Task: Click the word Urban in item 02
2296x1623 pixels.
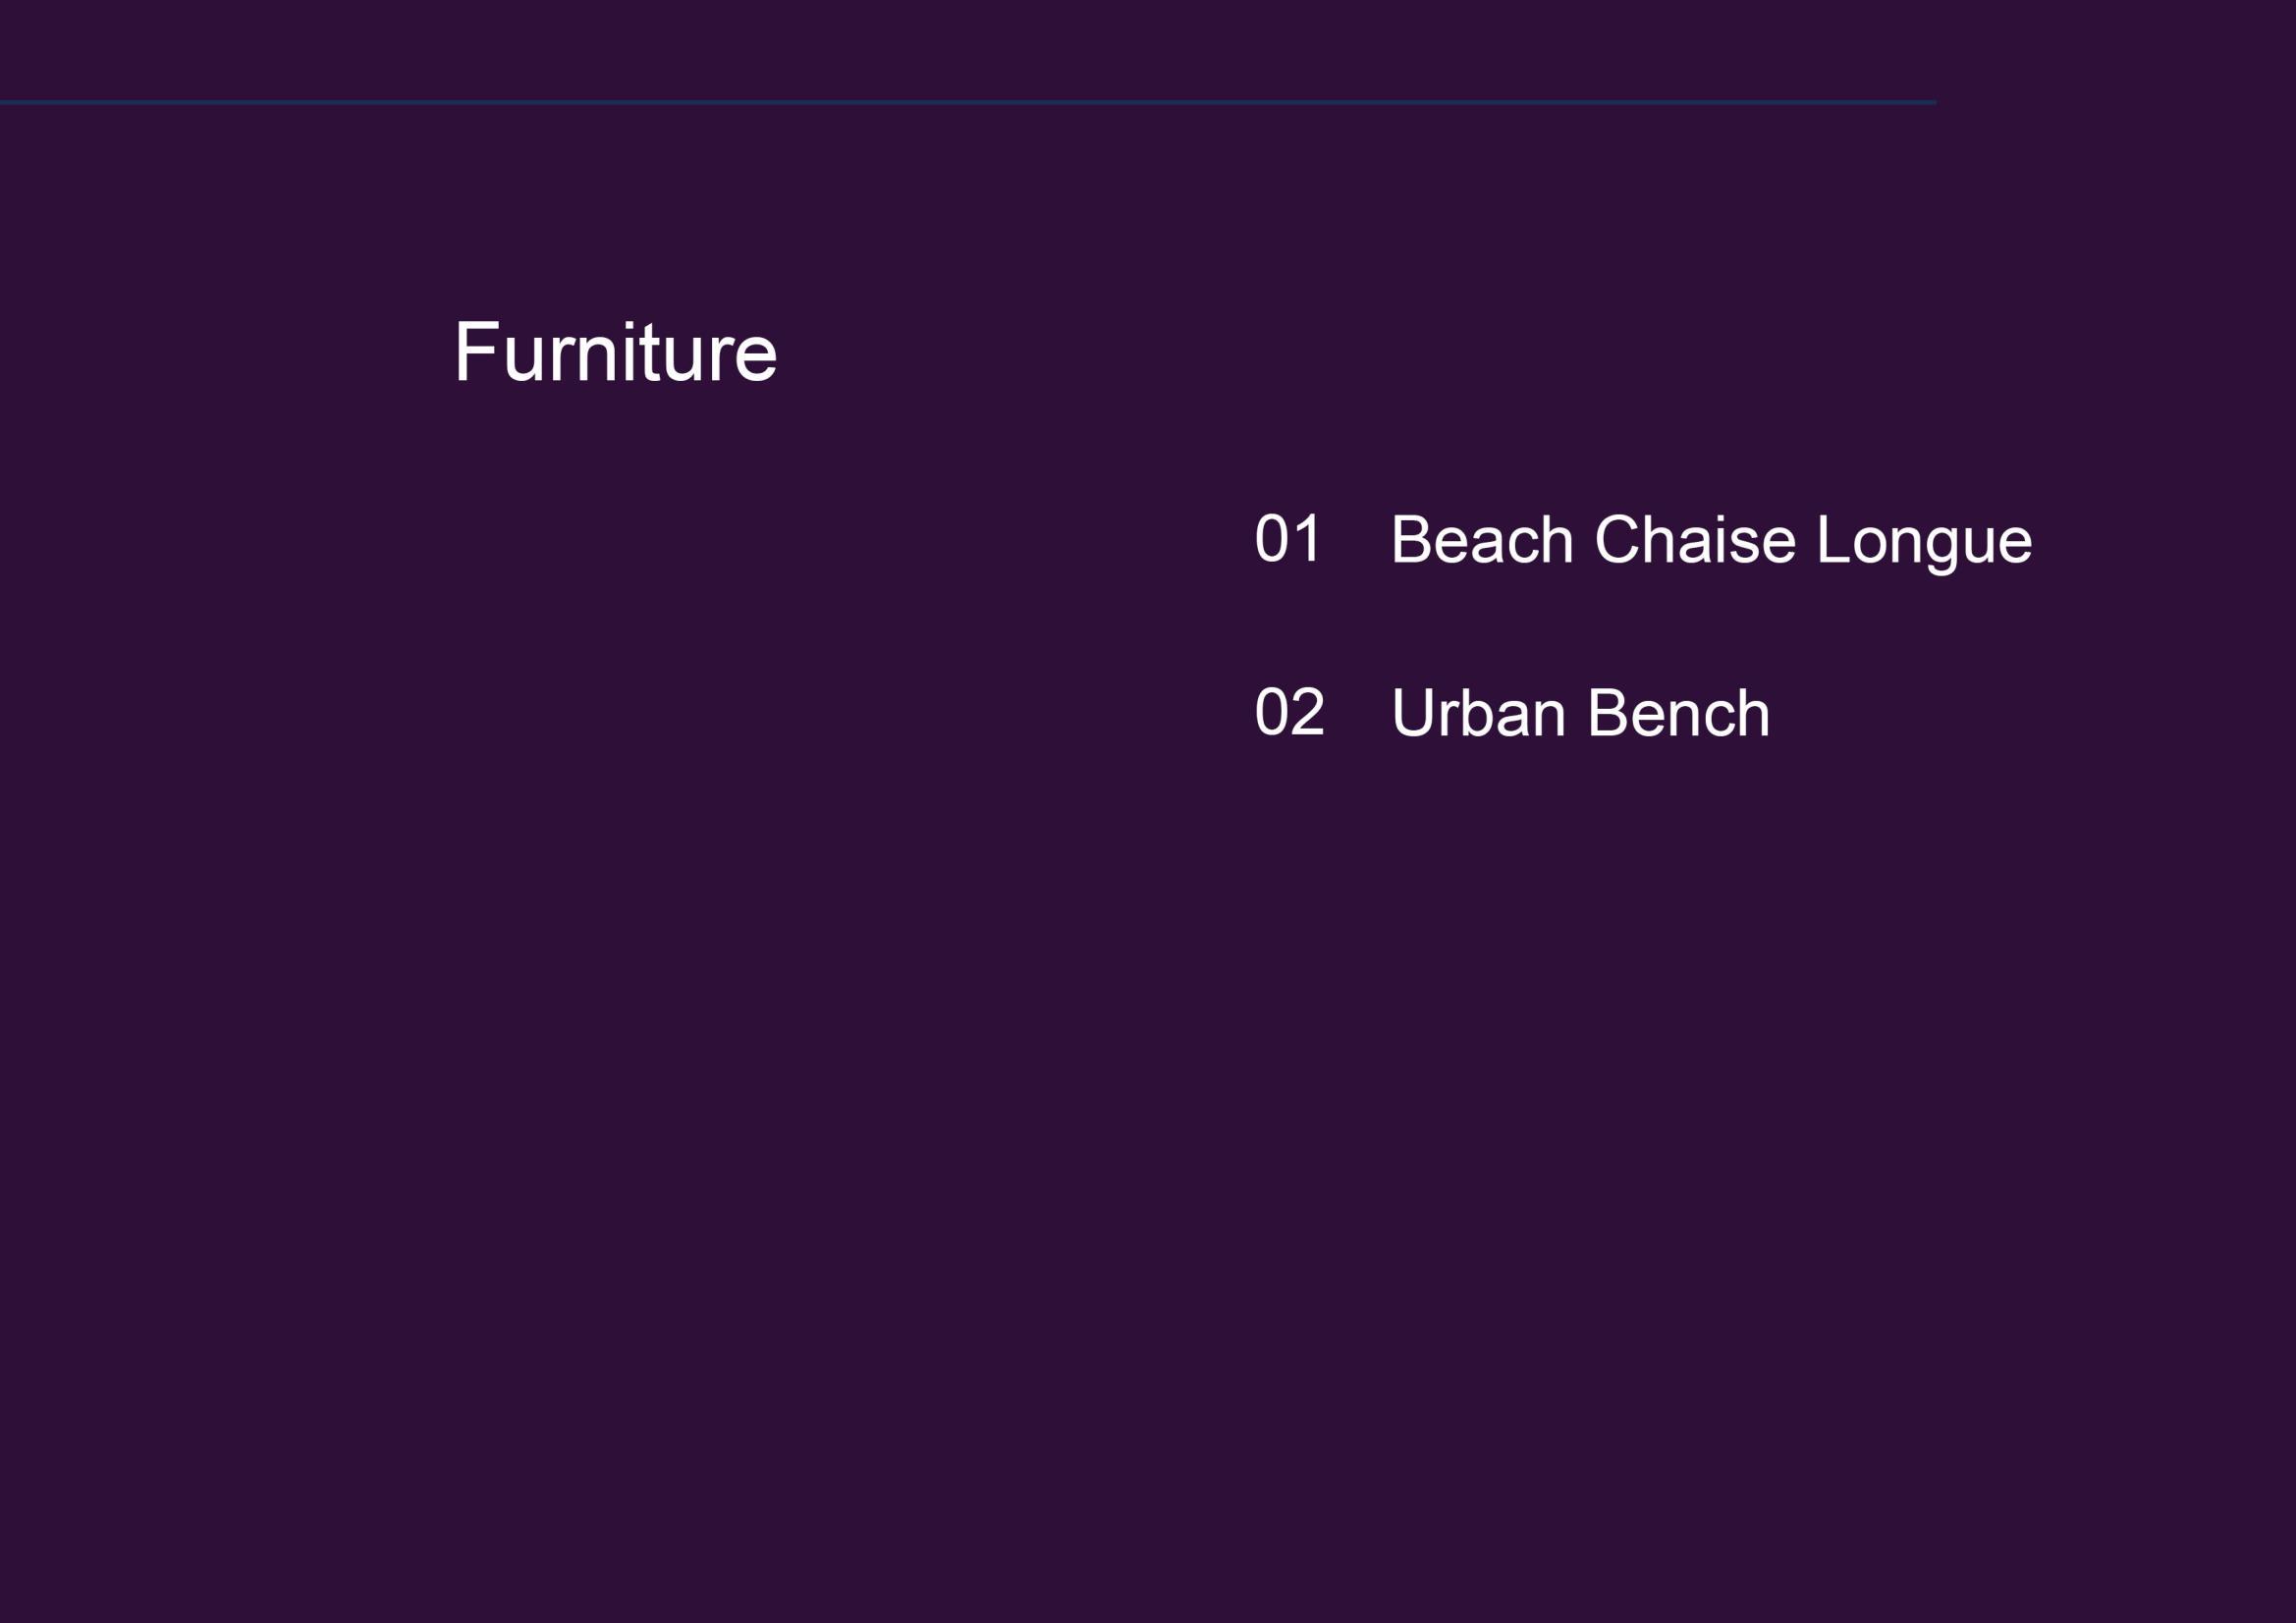Action: [1478, 713]
